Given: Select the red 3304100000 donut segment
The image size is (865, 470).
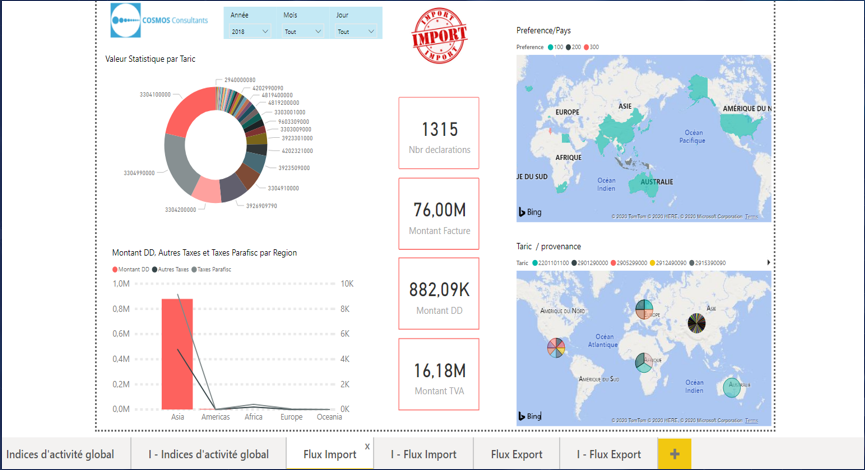Looking at the screenshot, I should tap(188, 110).
